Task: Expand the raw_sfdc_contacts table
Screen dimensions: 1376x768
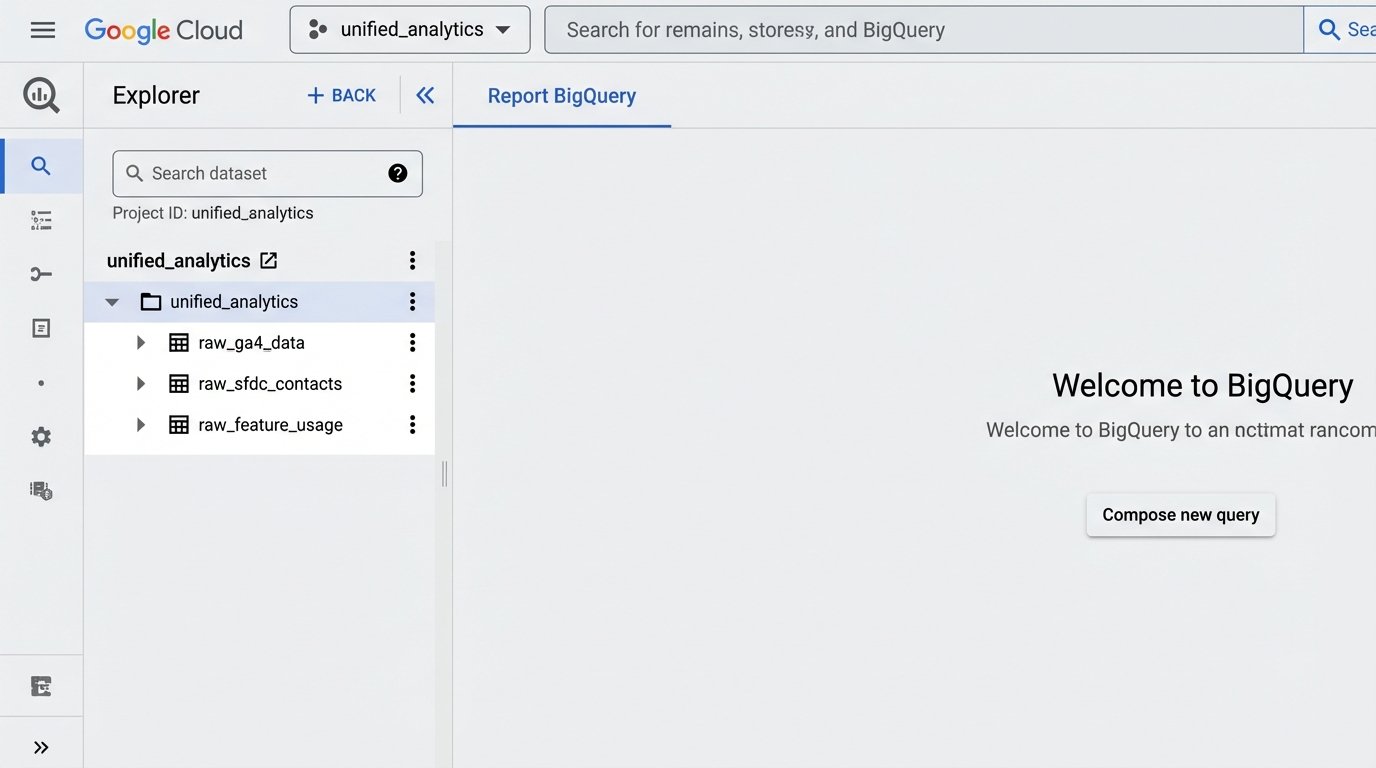Action: tap(140, 383)
